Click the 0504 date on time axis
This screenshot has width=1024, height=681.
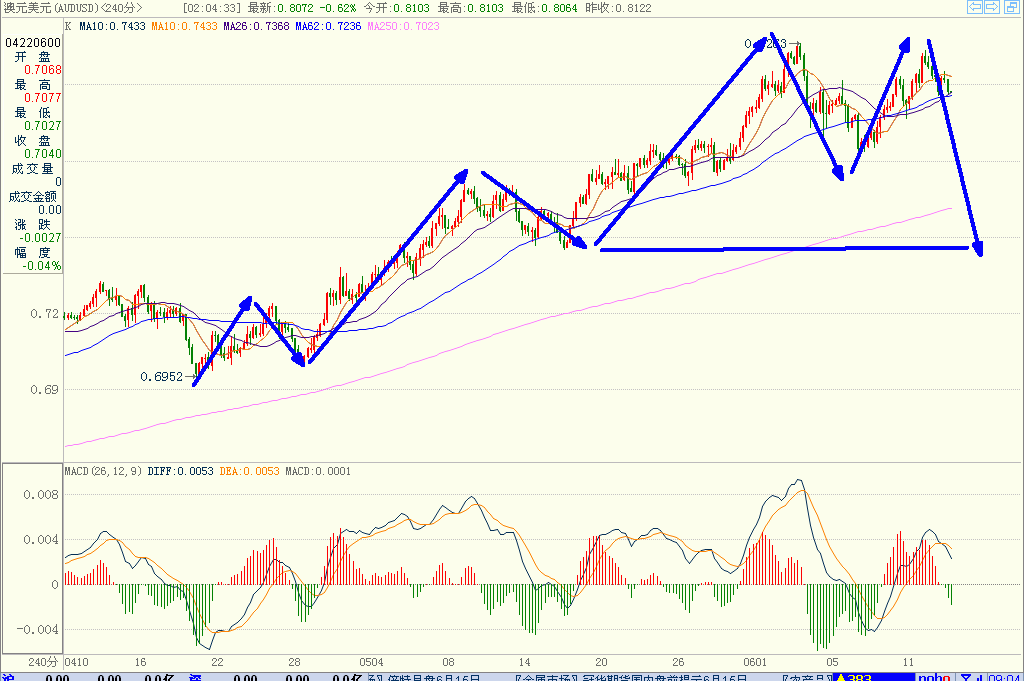371,662
